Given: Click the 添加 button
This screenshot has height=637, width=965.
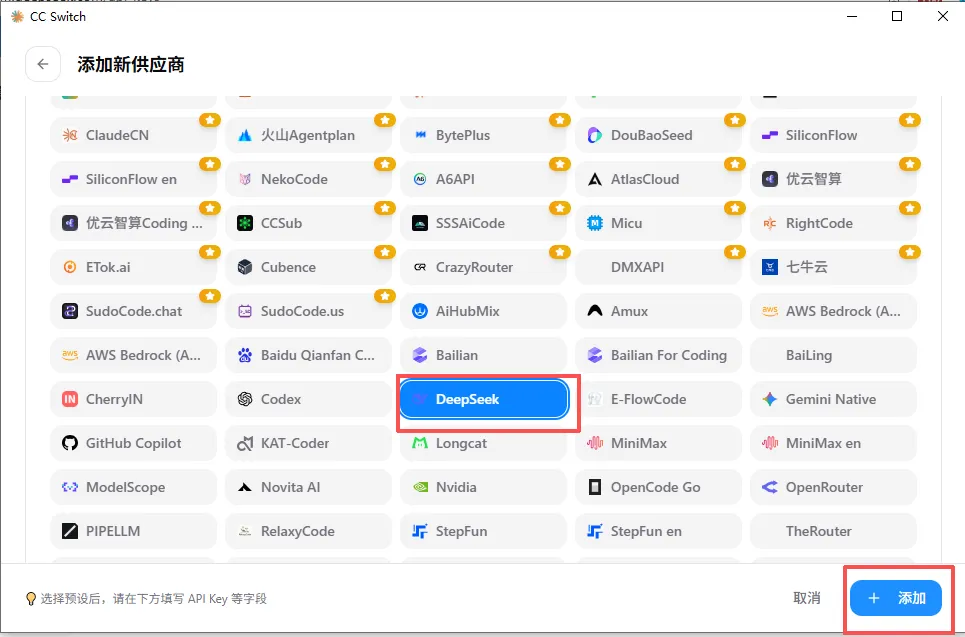Looking at the screenshot, I should point(895,598).
